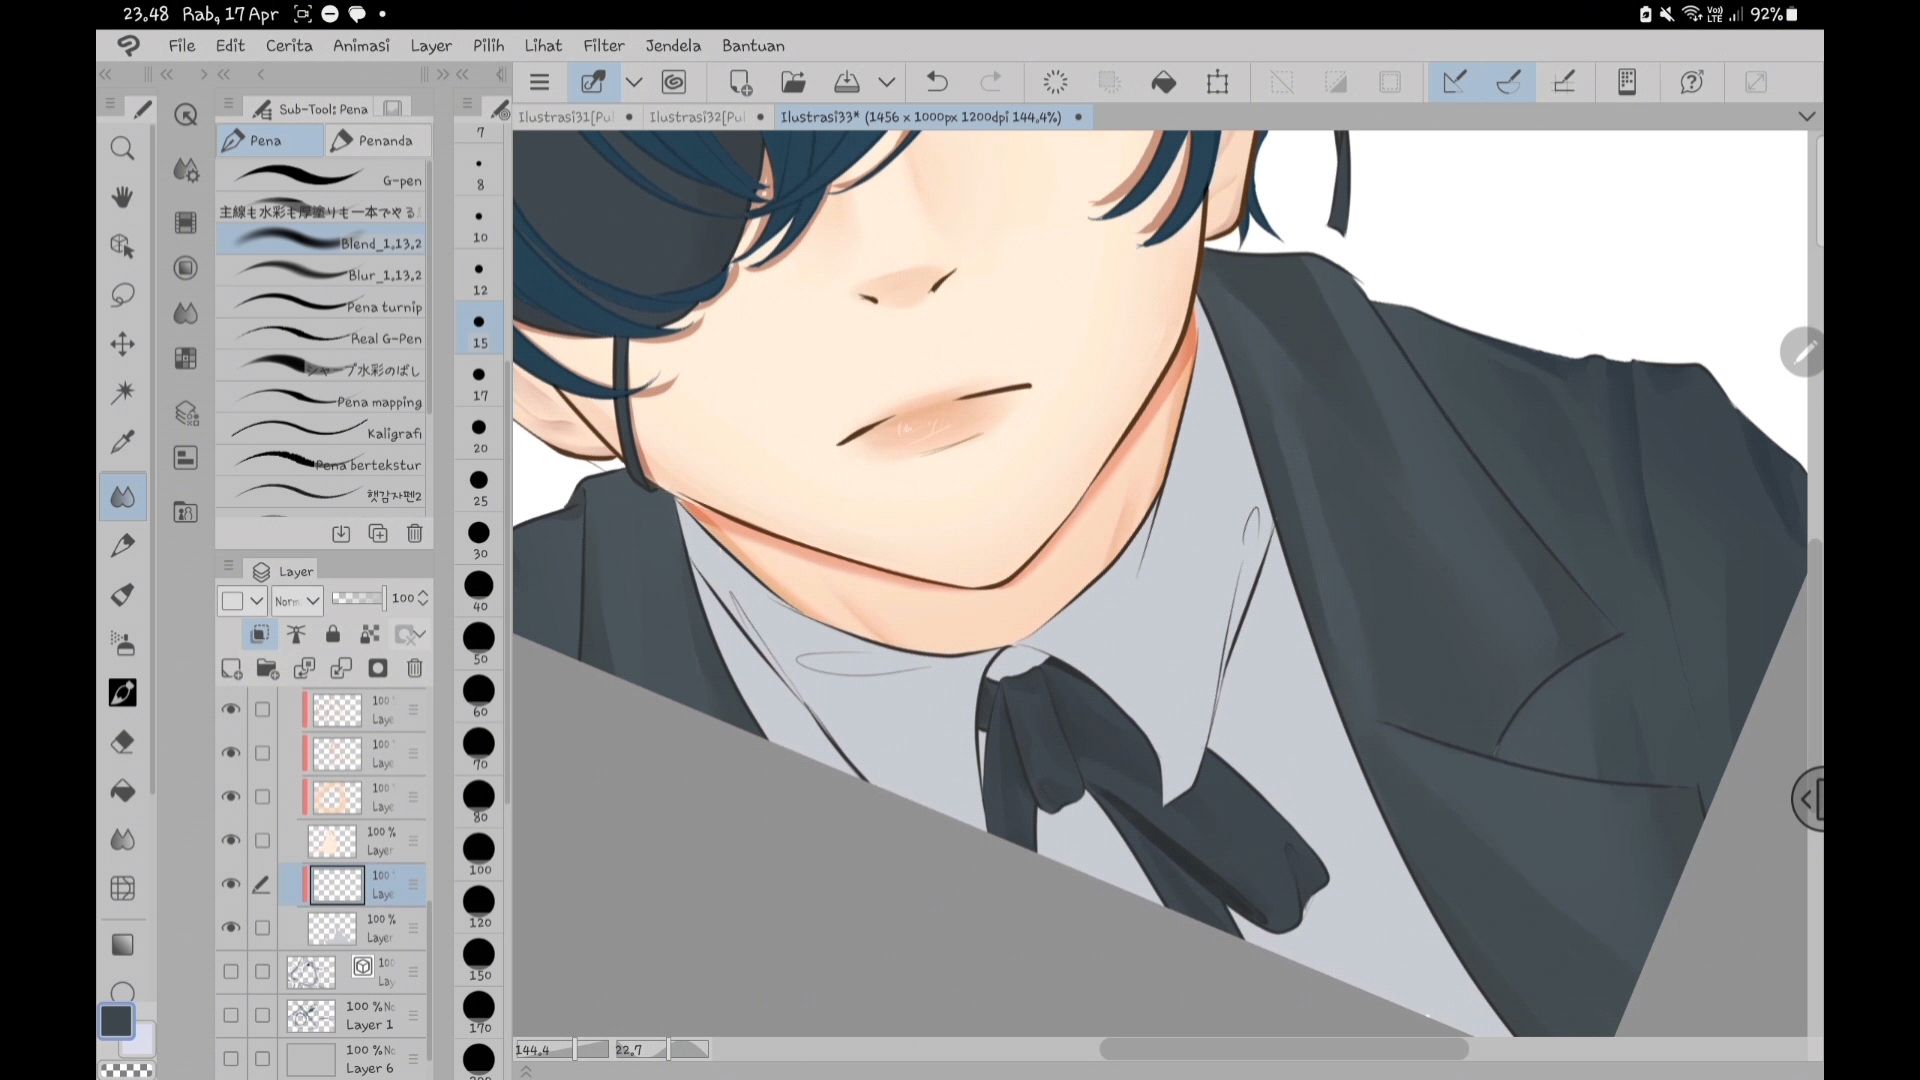
Task: Select the Pen nib tool
Action: [122, 545]
